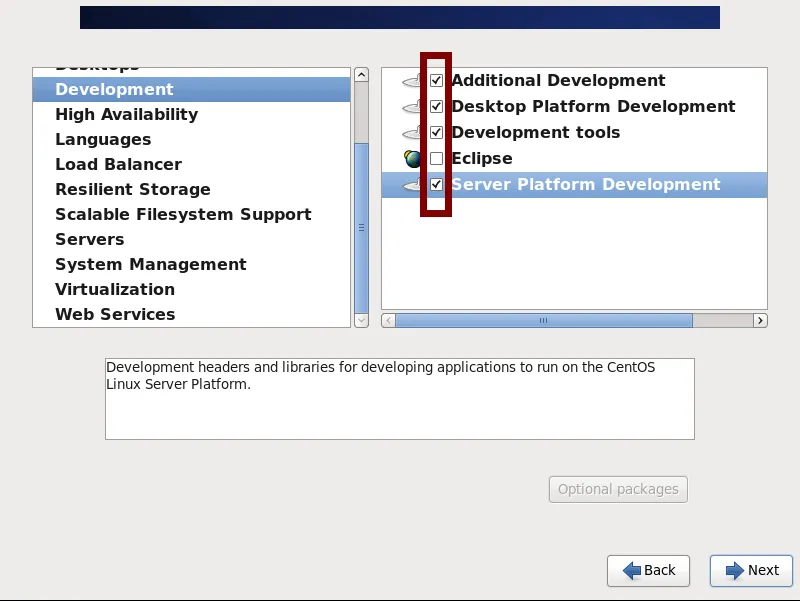Select the Development category
Viewport: 800px width, 601px height.
coord(191,89)
